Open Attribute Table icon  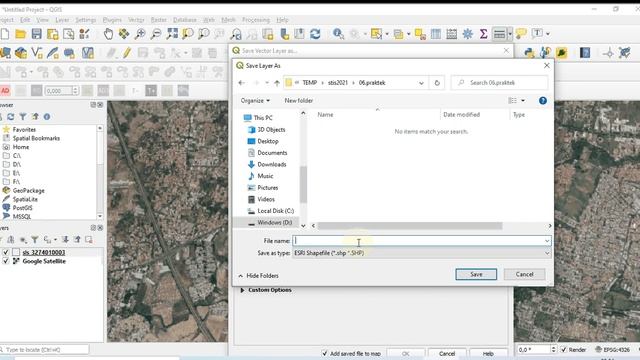click(x=436, y=34)
